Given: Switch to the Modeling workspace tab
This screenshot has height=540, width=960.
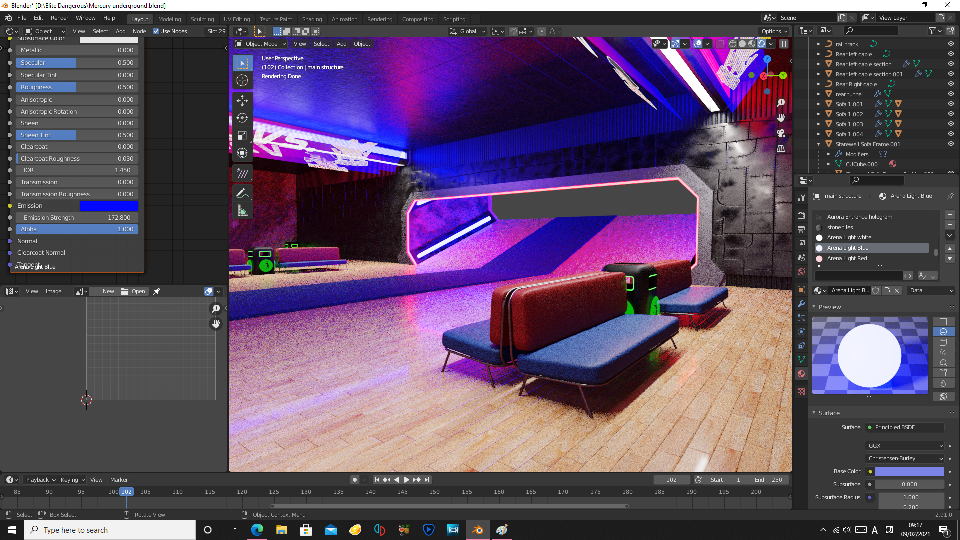Looking at the screenshot, I should point(170,19).
